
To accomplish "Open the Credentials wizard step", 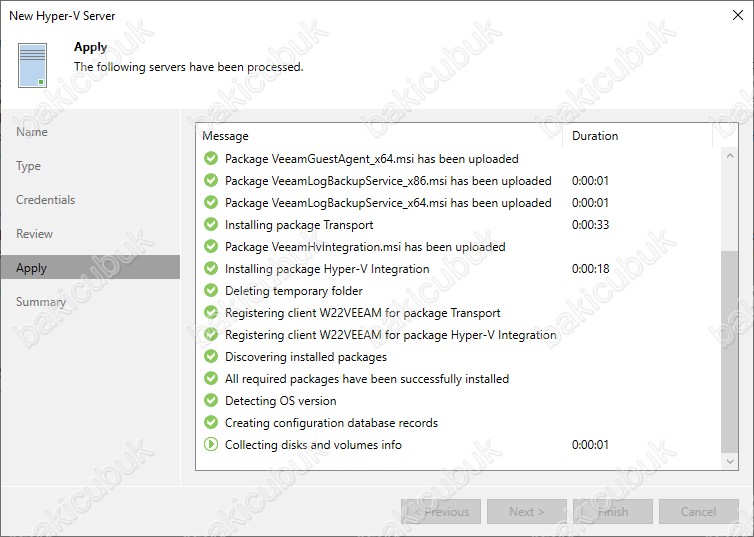I will (90, 200).
